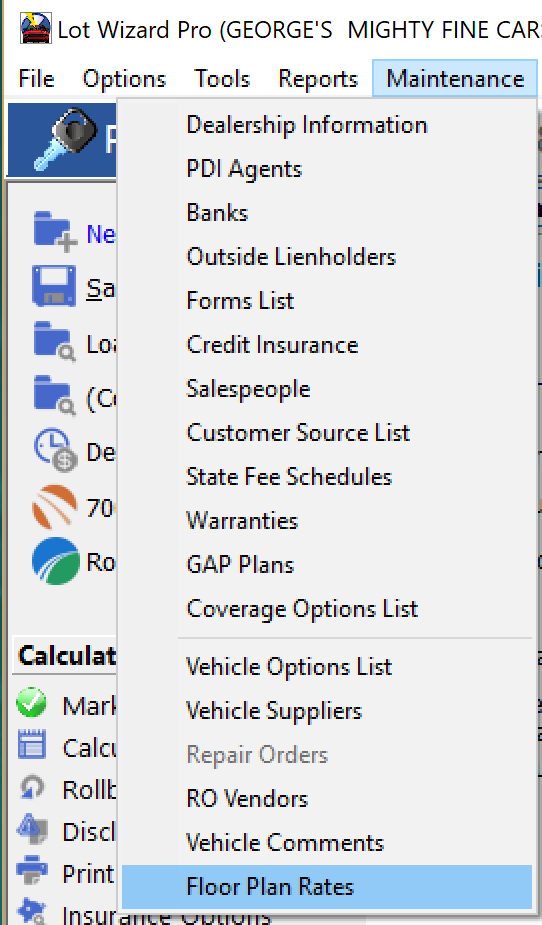This screenshot has height=925, width=542.
Task: Click the load deal folder-search icon
Action: (54, 342)
